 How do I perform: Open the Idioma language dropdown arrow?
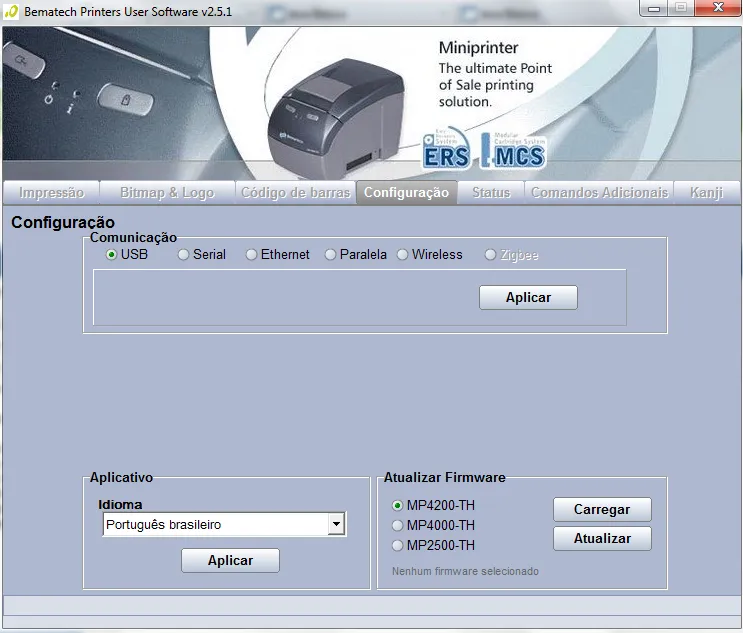tap(336, 524)
